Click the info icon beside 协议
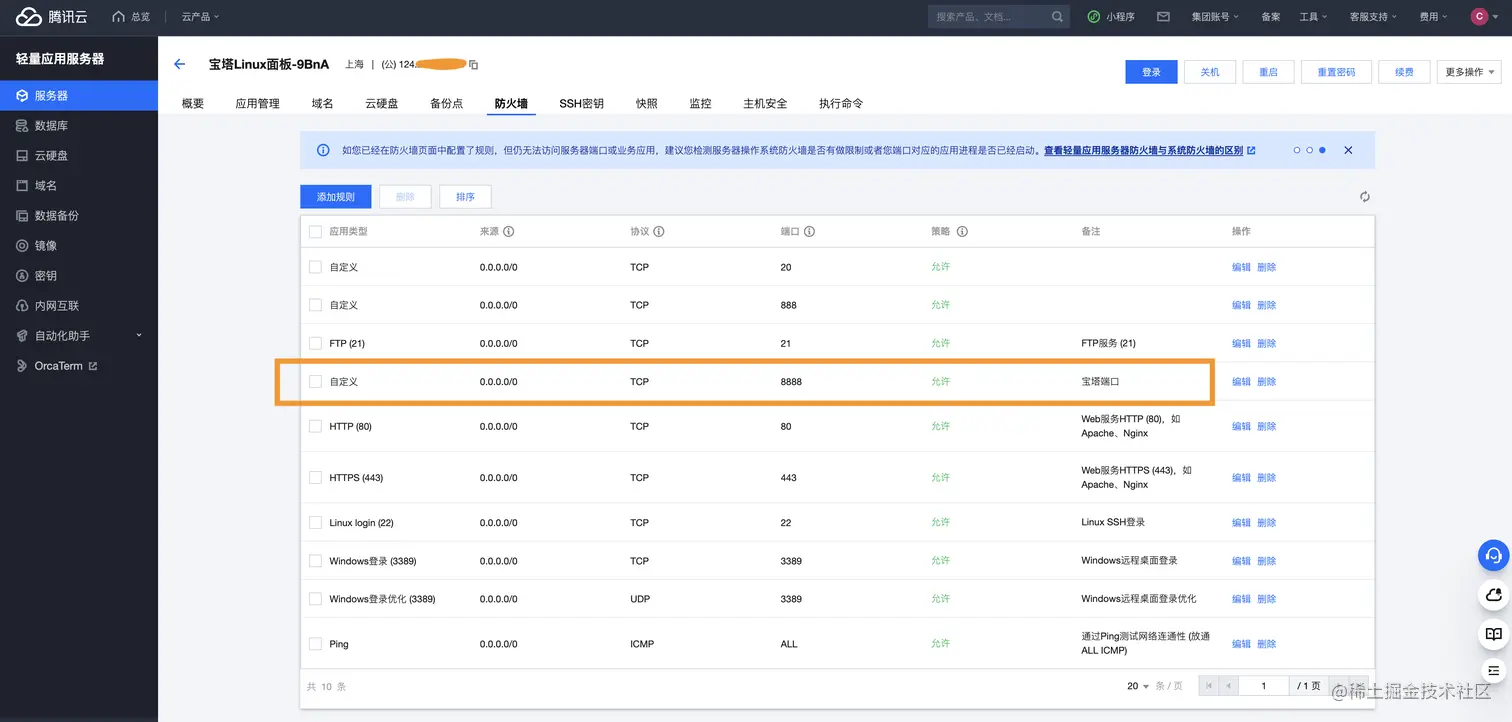 (659, 231)
